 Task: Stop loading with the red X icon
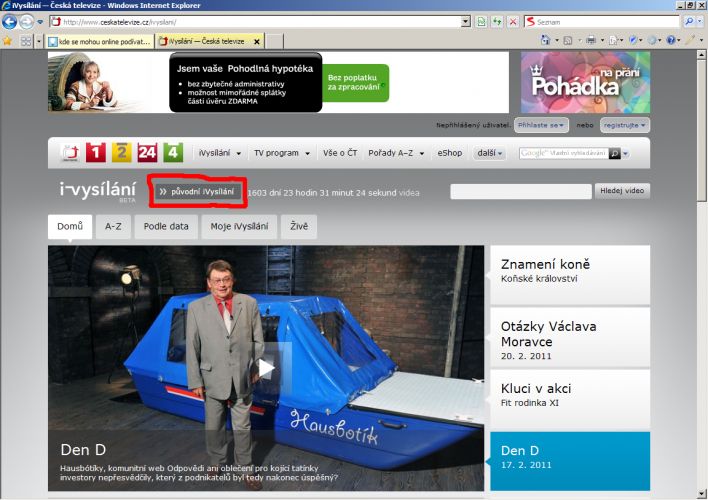513,22
